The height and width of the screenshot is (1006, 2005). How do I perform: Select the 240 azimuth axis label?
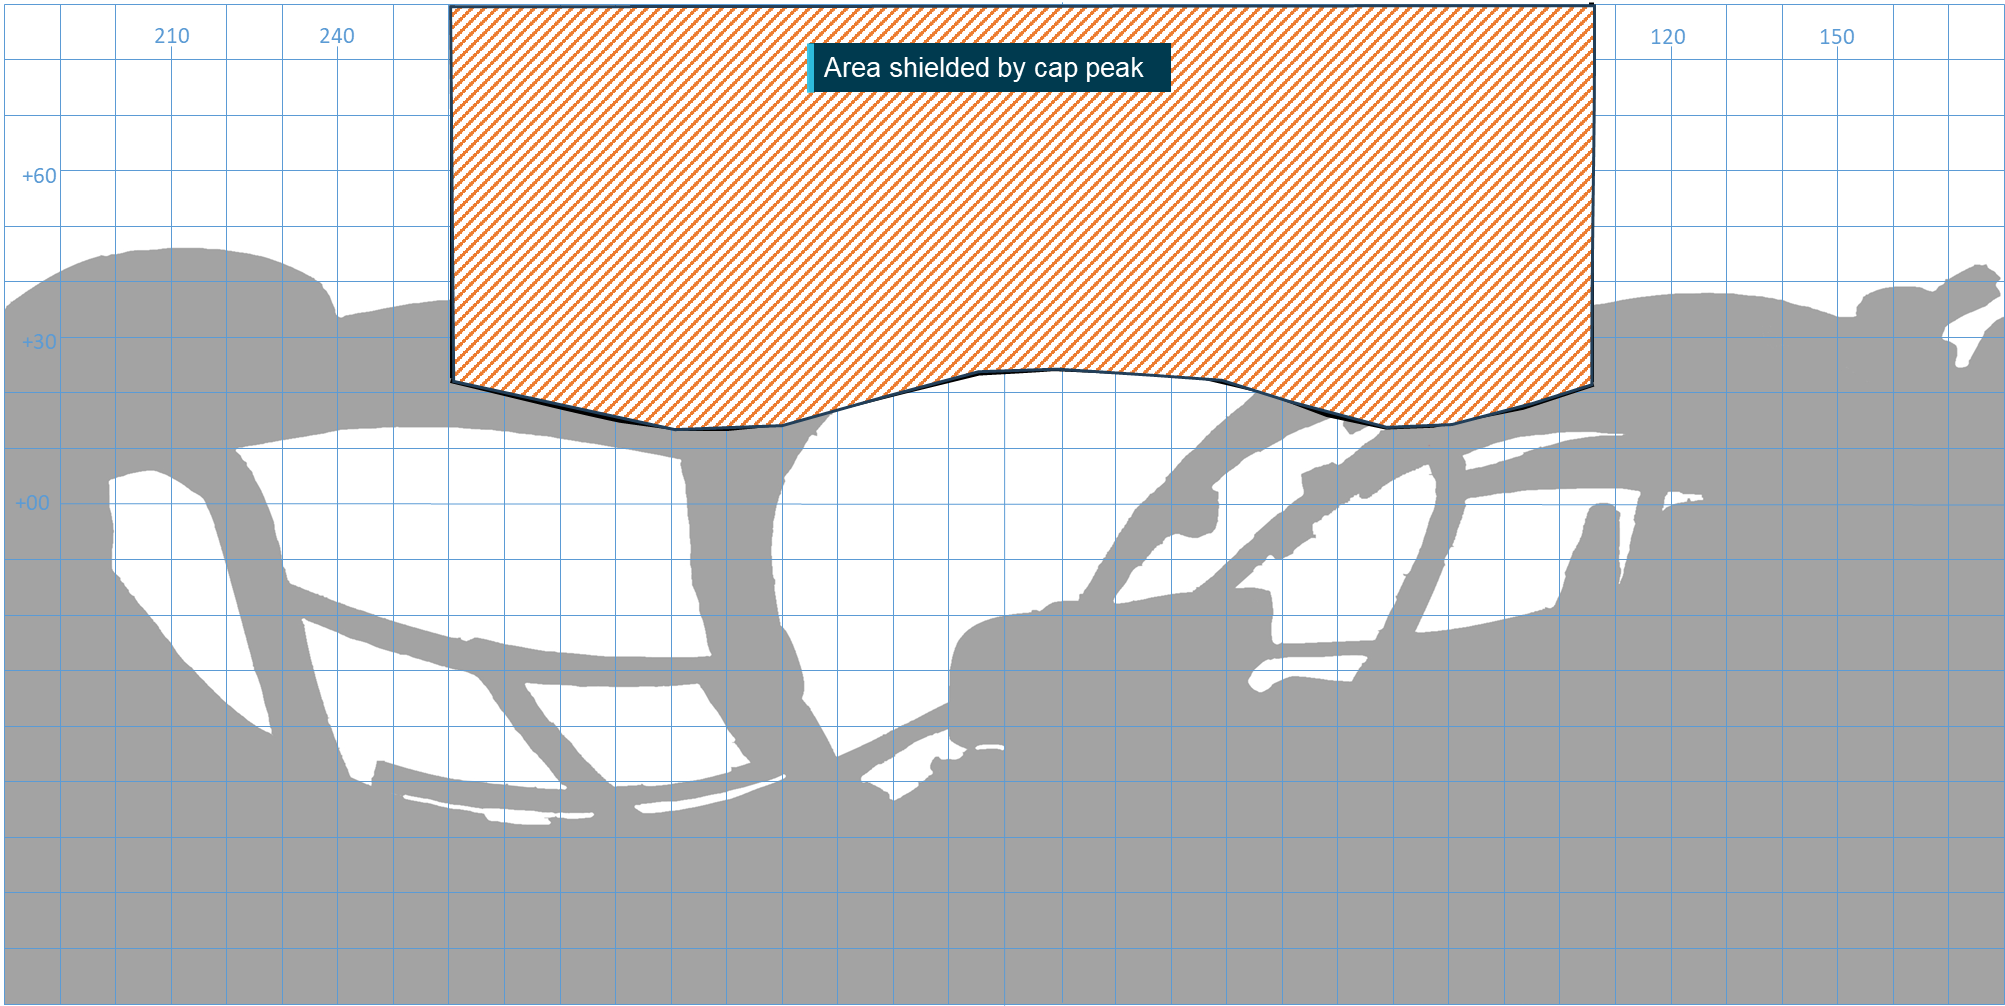coord(337,36)
